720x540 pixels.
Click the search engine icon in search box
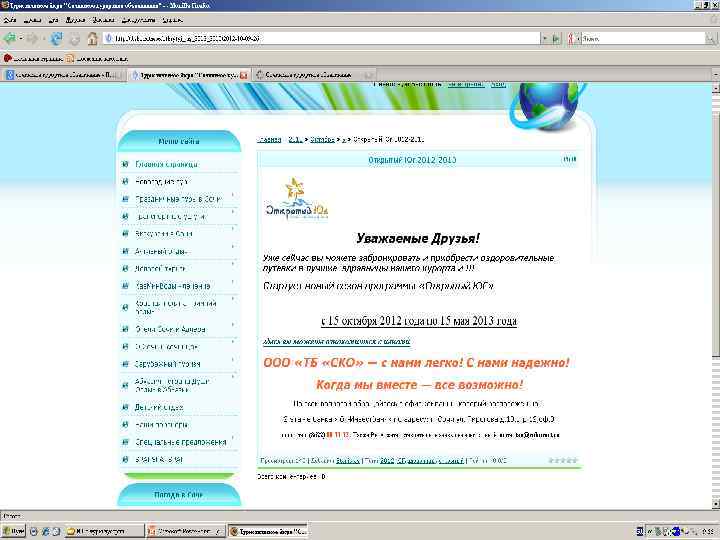(x=571, y=39)
